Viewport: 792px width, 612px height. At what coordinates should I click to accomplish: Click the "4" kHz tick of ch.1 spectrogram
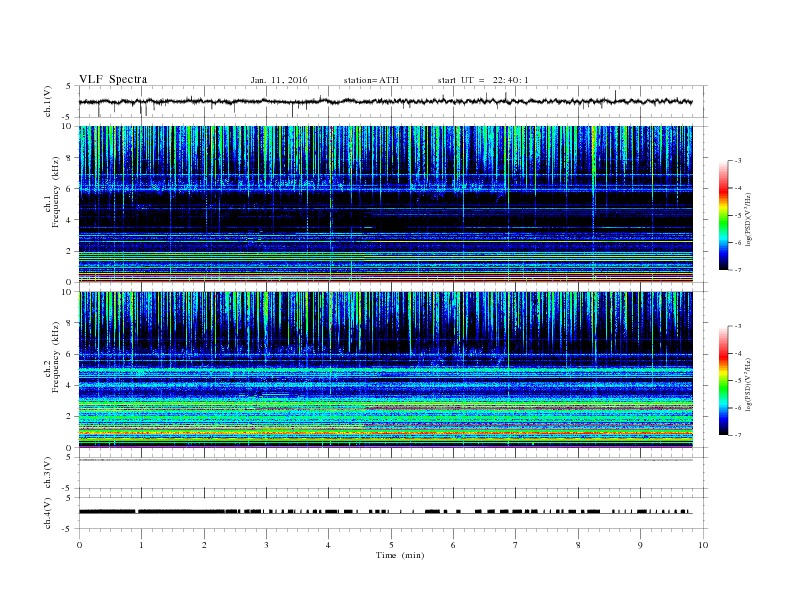pyautogui.click(x=69, y=220)
